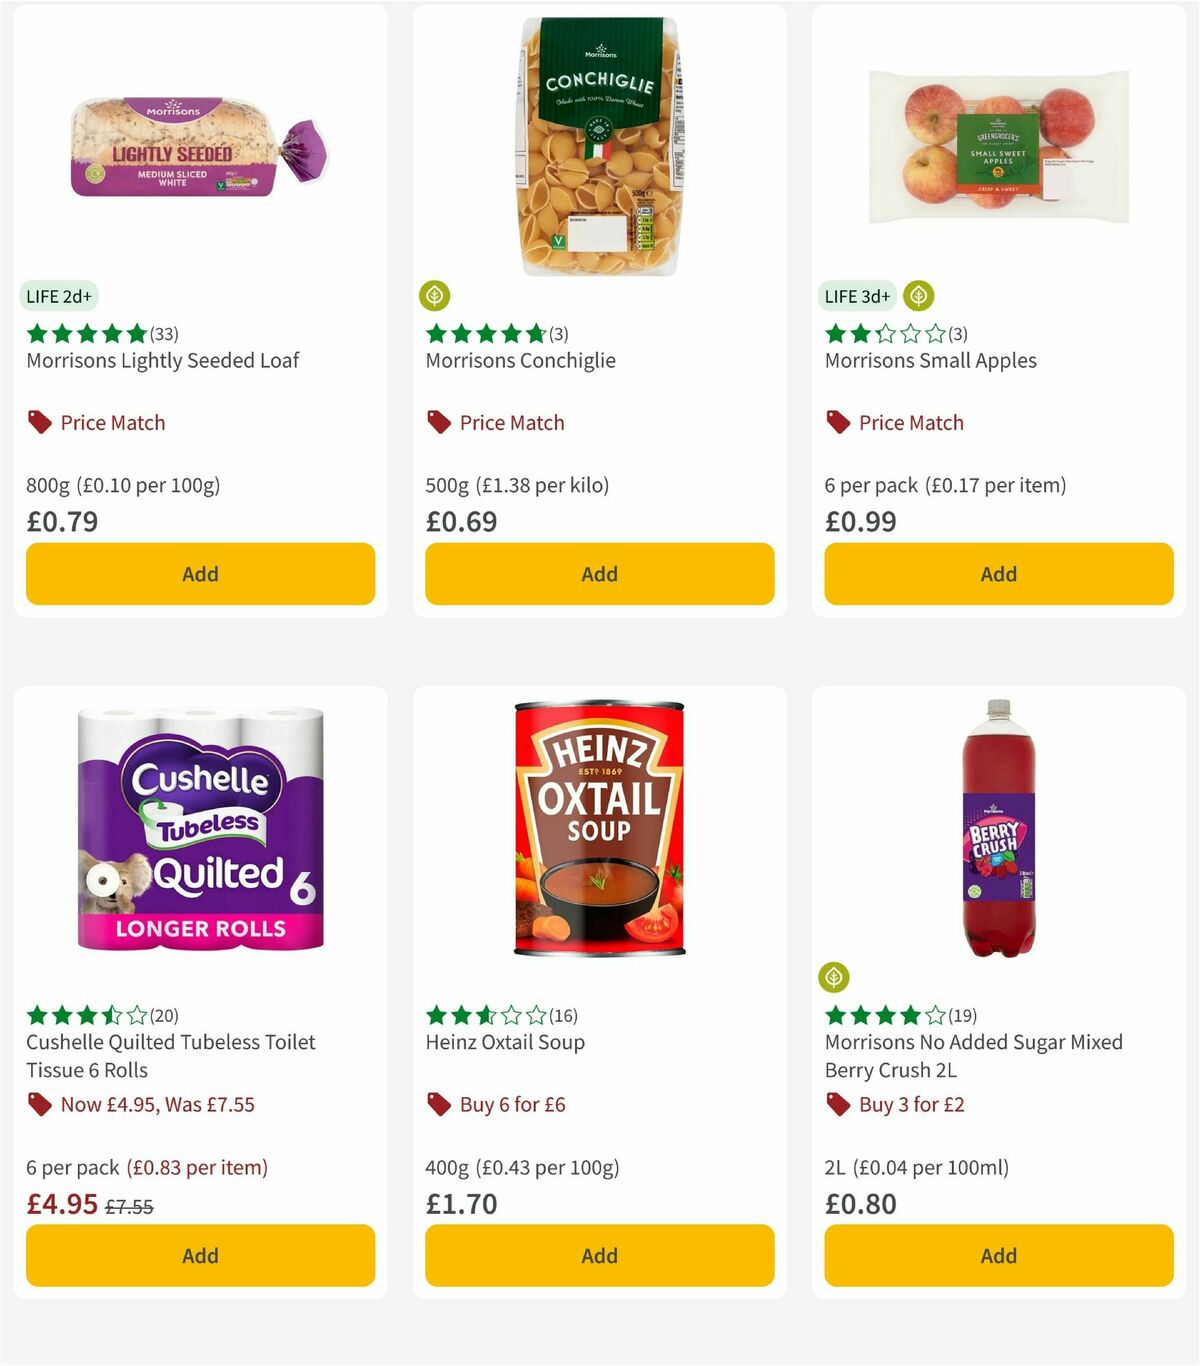1200x1366 pixels.
Task: Open the Cushelle Quilted Tubeless Toilet Tissue listing
Action: [170, 1055]
